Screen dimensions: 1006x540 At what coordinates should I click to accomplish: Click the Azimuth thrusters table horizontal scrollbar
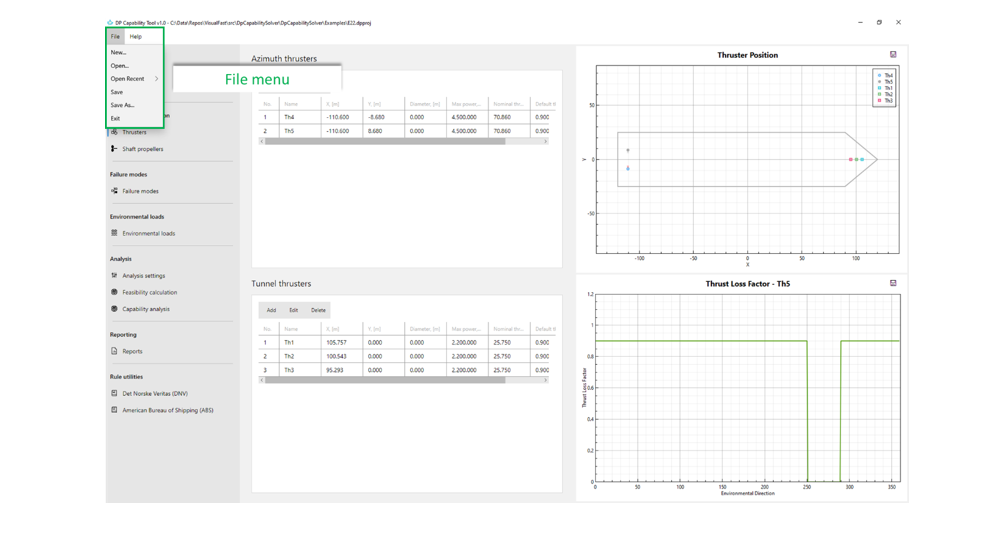(385, 142)
